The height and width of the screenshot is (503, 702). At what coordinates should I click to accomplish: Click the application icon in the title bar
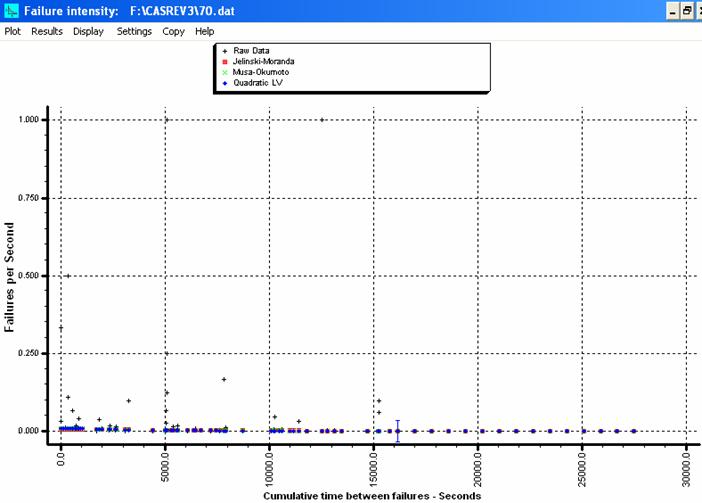10,10
